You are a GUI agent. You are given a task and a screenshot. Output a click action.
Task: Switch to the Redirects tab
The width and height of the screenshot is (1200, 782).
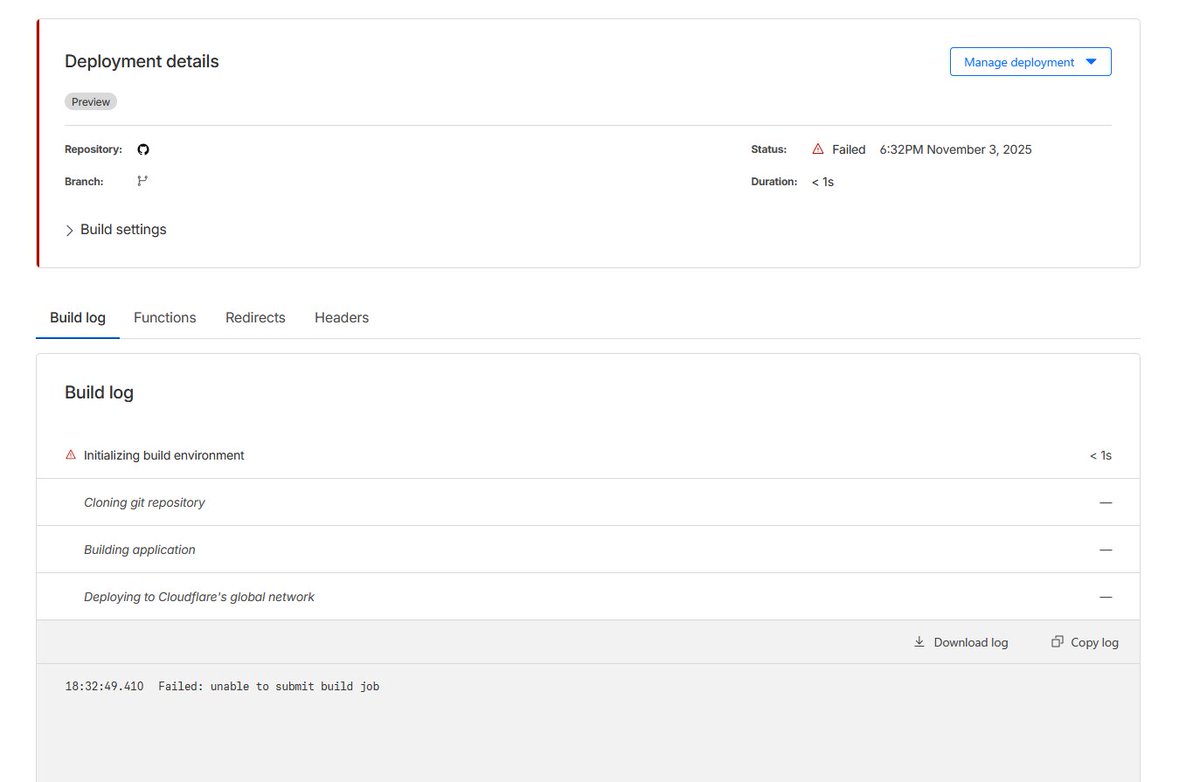tap(255, 318)
